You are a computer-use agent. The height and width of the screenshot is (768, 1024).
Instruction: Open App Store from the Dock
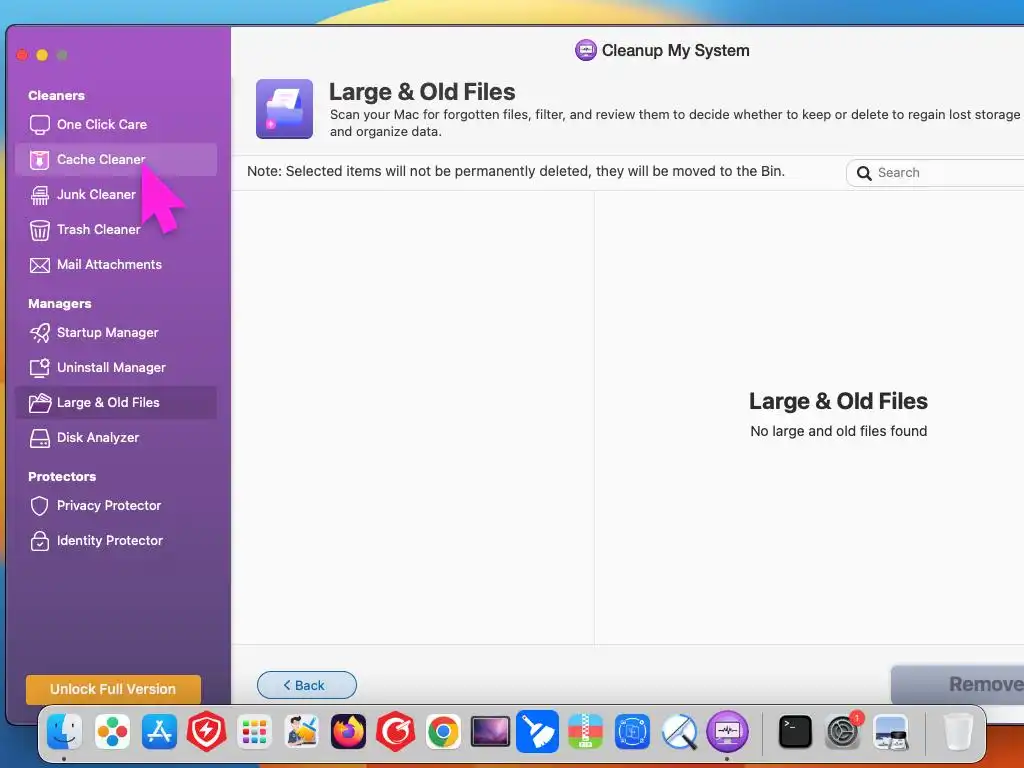tap(159, 732)
